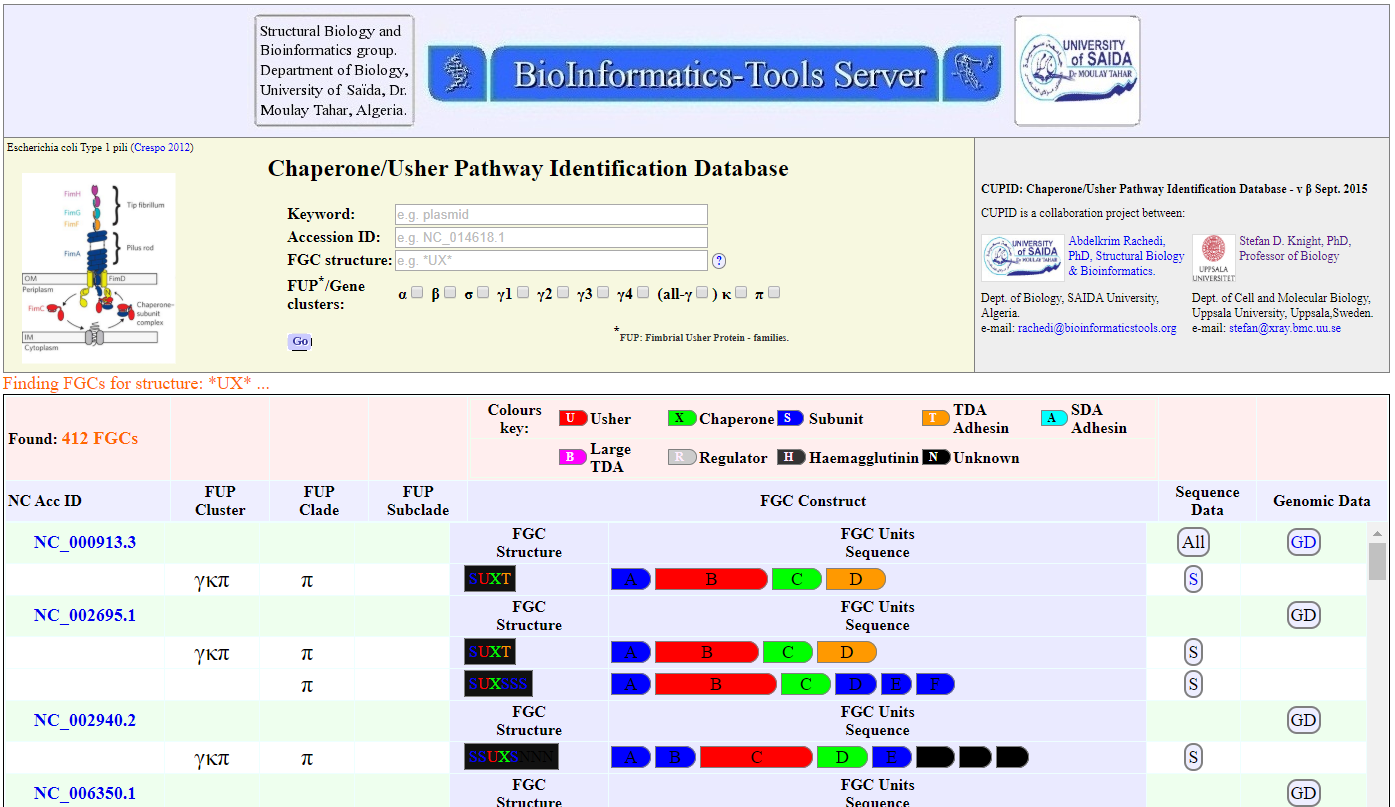This screenshot has width=1395, height=807.
Task: Click the orange TDA Adhesin key badge
Action: pyautogui.click(x=936, y=419)
